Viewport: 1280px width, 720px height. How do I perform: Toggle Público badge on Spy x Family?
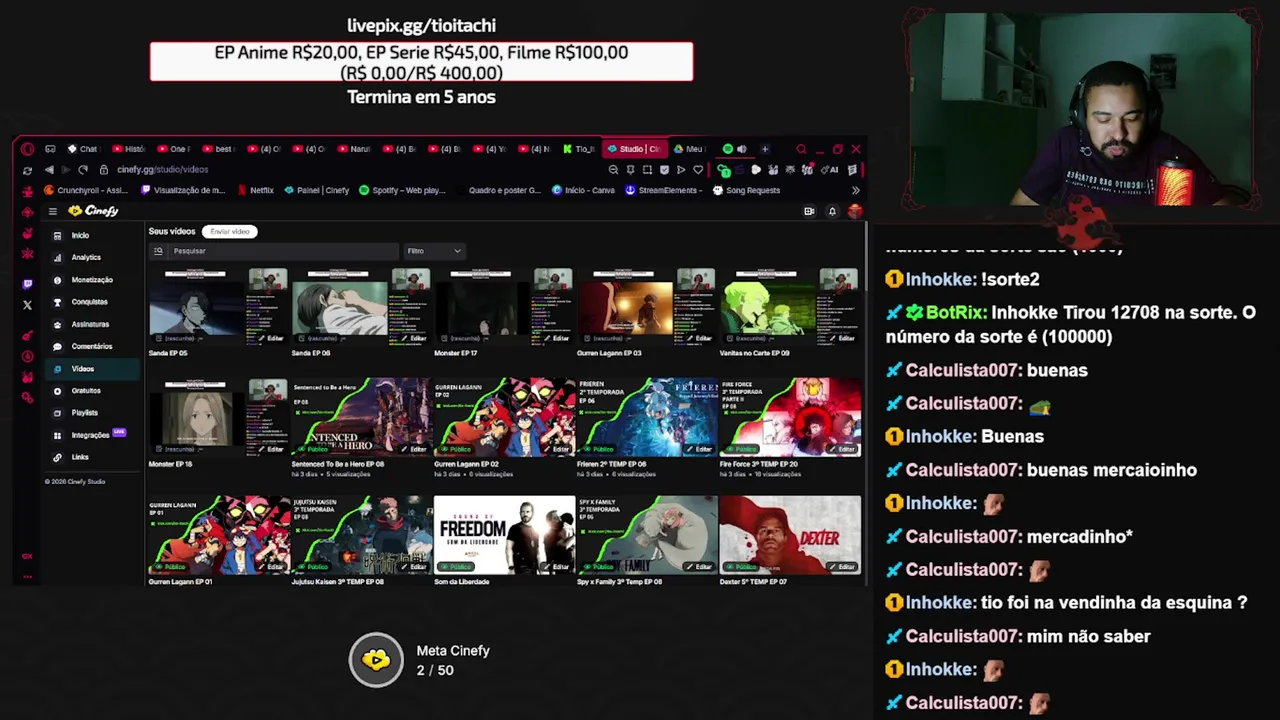(x=599, y=567)
